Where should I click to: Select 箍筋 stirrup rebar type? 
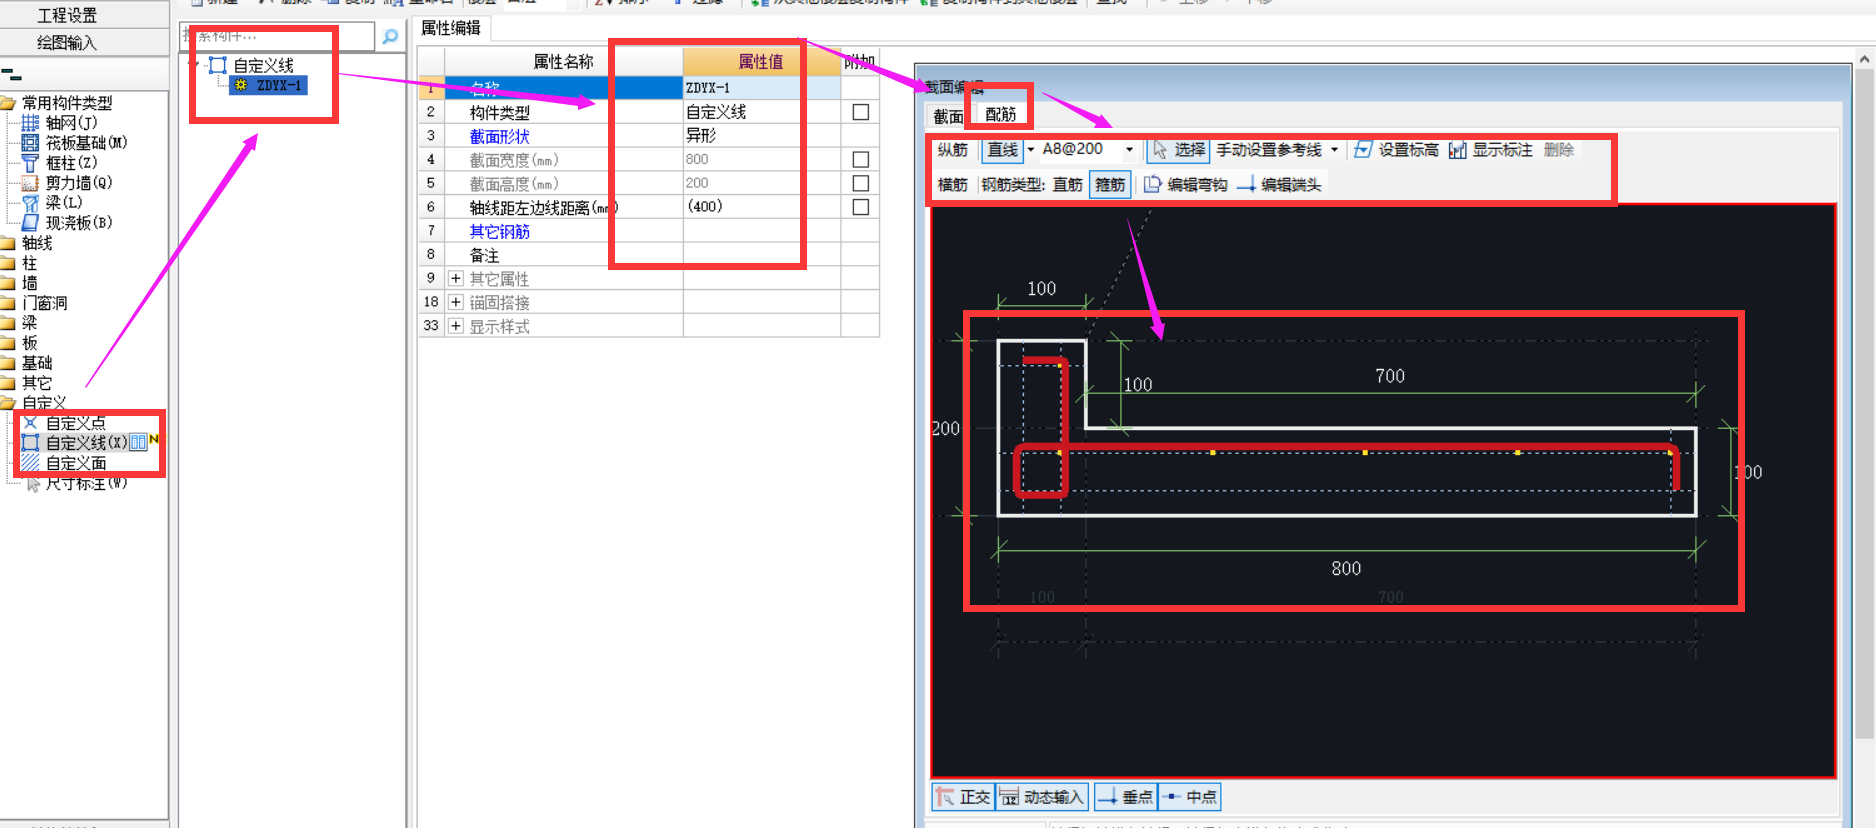(x=1110, y=185)
